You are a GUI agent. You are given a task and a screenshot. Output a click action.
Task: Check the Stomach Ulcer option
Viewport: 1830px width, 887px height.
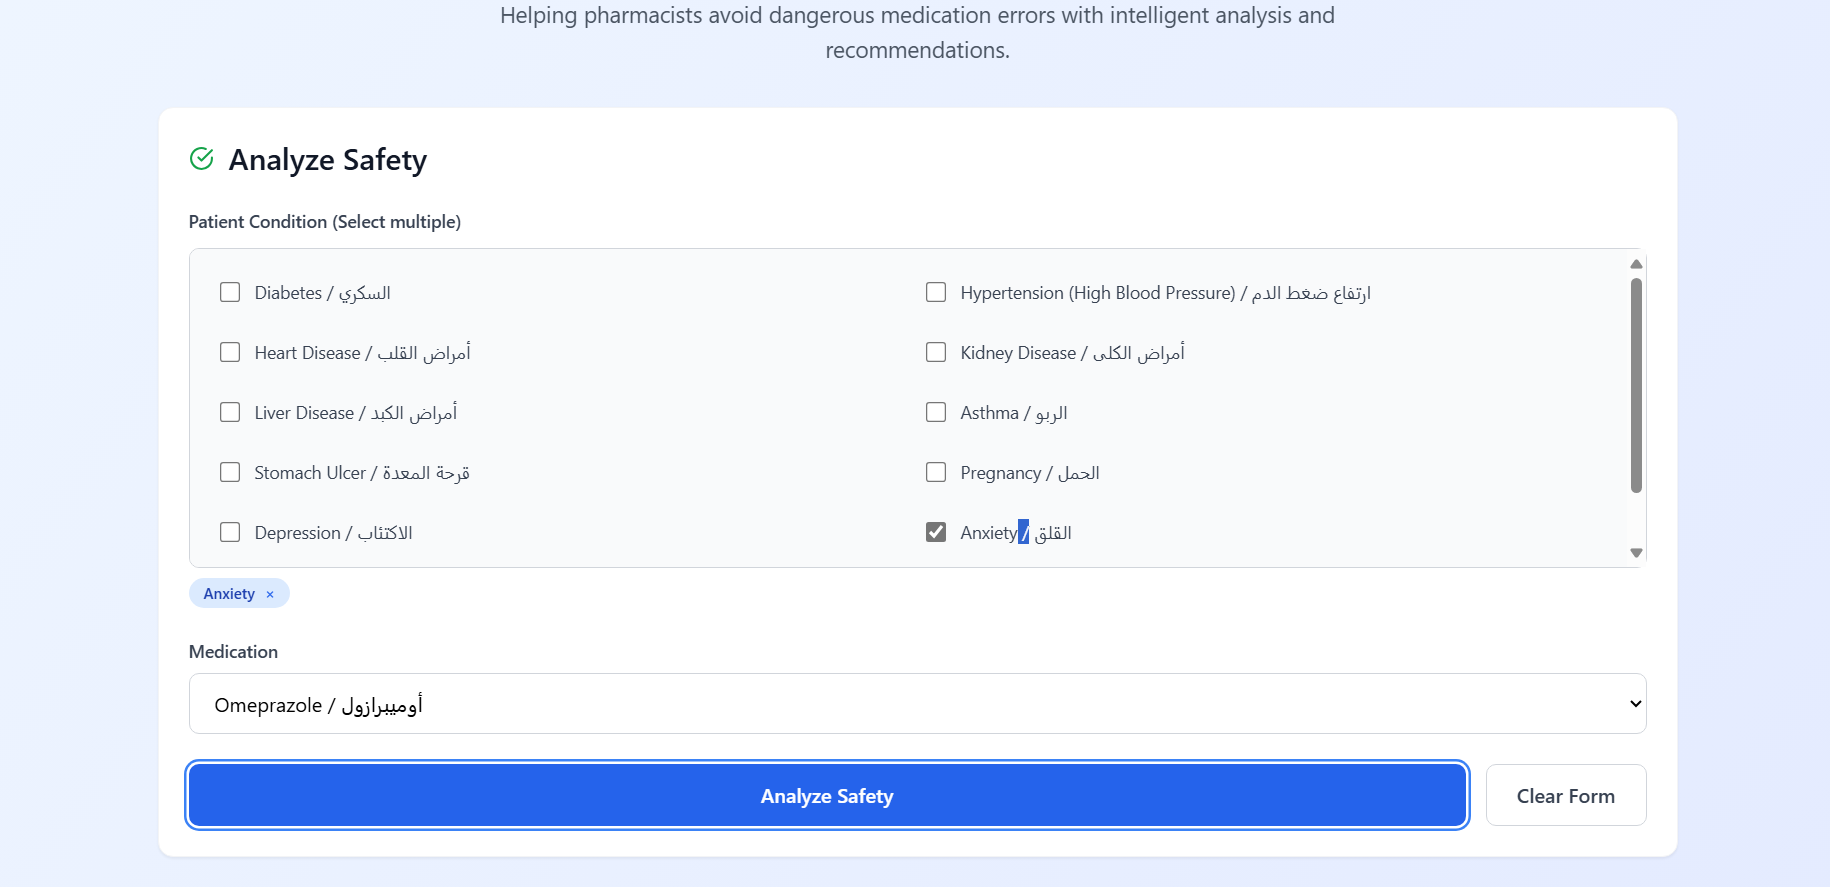[230, 472]
